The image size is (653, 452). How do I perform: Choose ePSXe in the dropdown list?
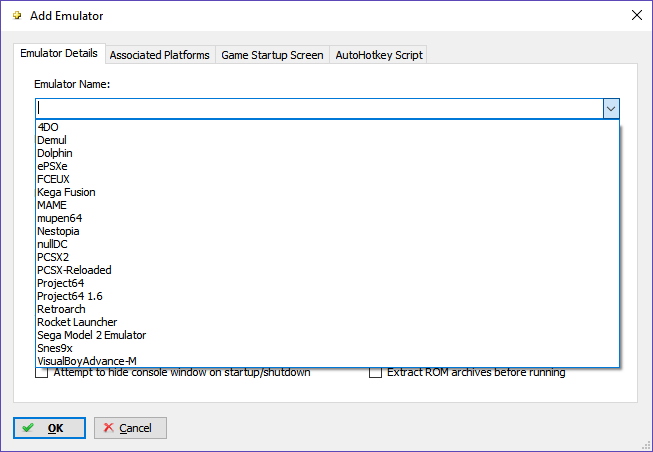tap(327, 166)
